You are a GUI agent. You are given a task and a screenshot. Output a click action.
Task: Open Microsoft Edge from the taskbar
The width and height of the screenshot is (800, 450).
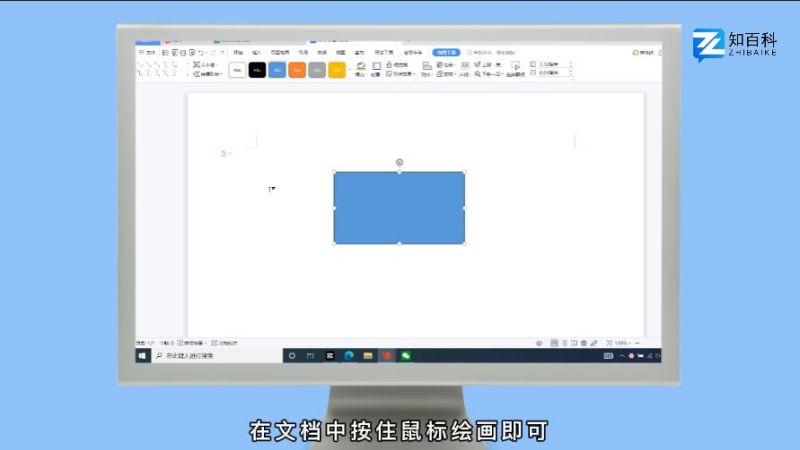(x=349, y=355)
